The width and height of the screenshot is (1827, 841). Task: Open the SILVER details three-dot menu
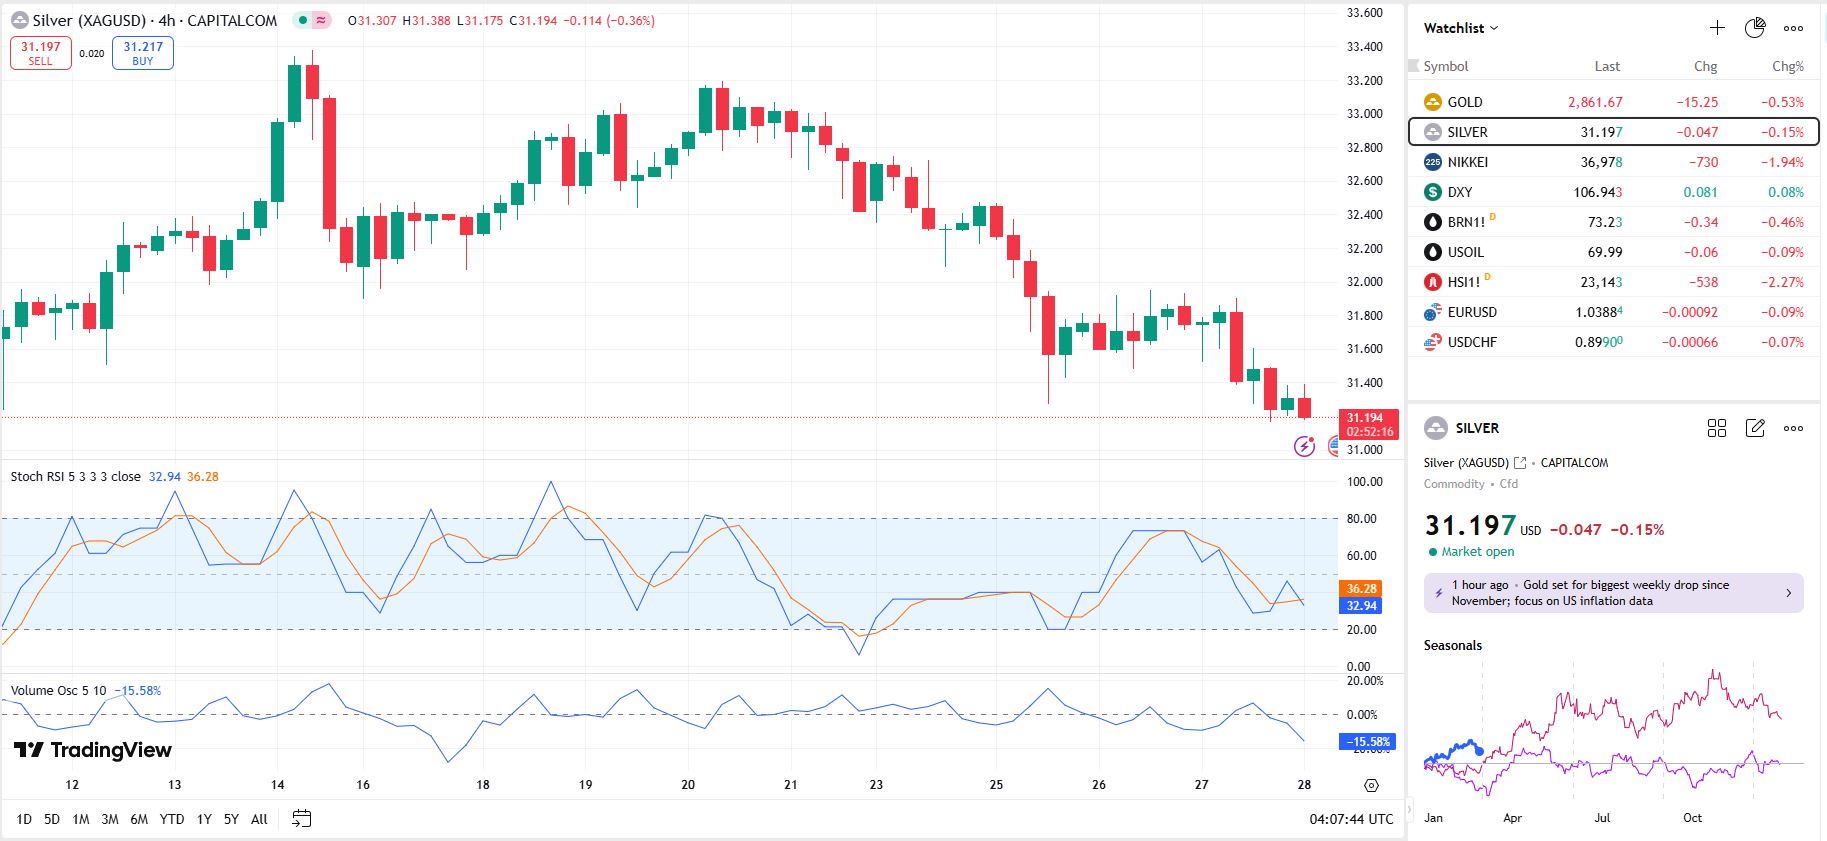click(x=1794, y=428)
